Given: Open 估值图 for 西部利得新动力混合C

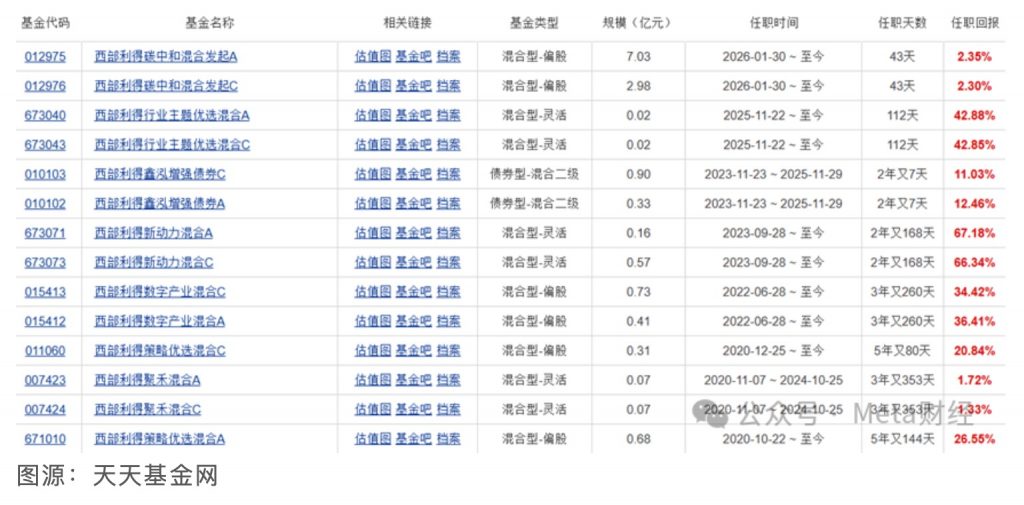Looking at the screenshot, I should [372, 263].
